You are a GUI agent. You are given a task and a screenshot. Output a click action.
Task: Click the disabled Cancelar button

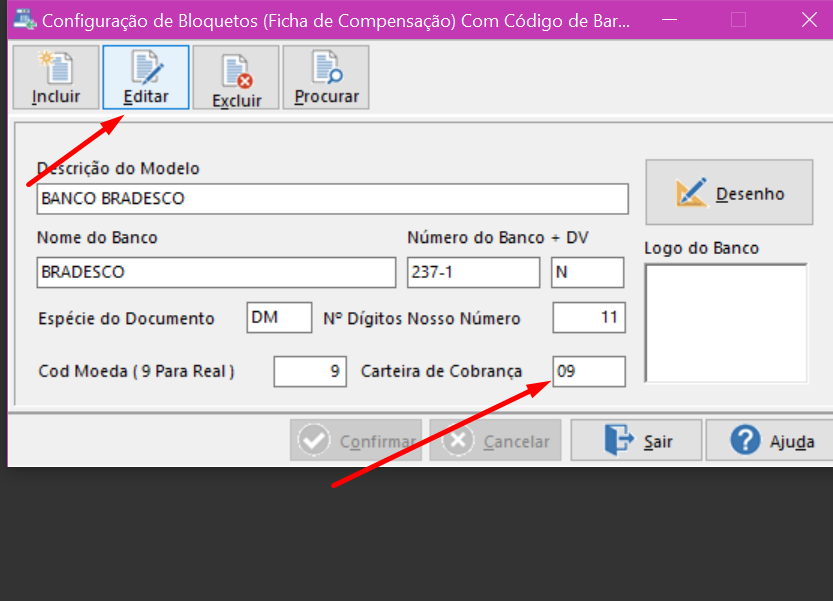pyautogui.click(x=495, y=440)
